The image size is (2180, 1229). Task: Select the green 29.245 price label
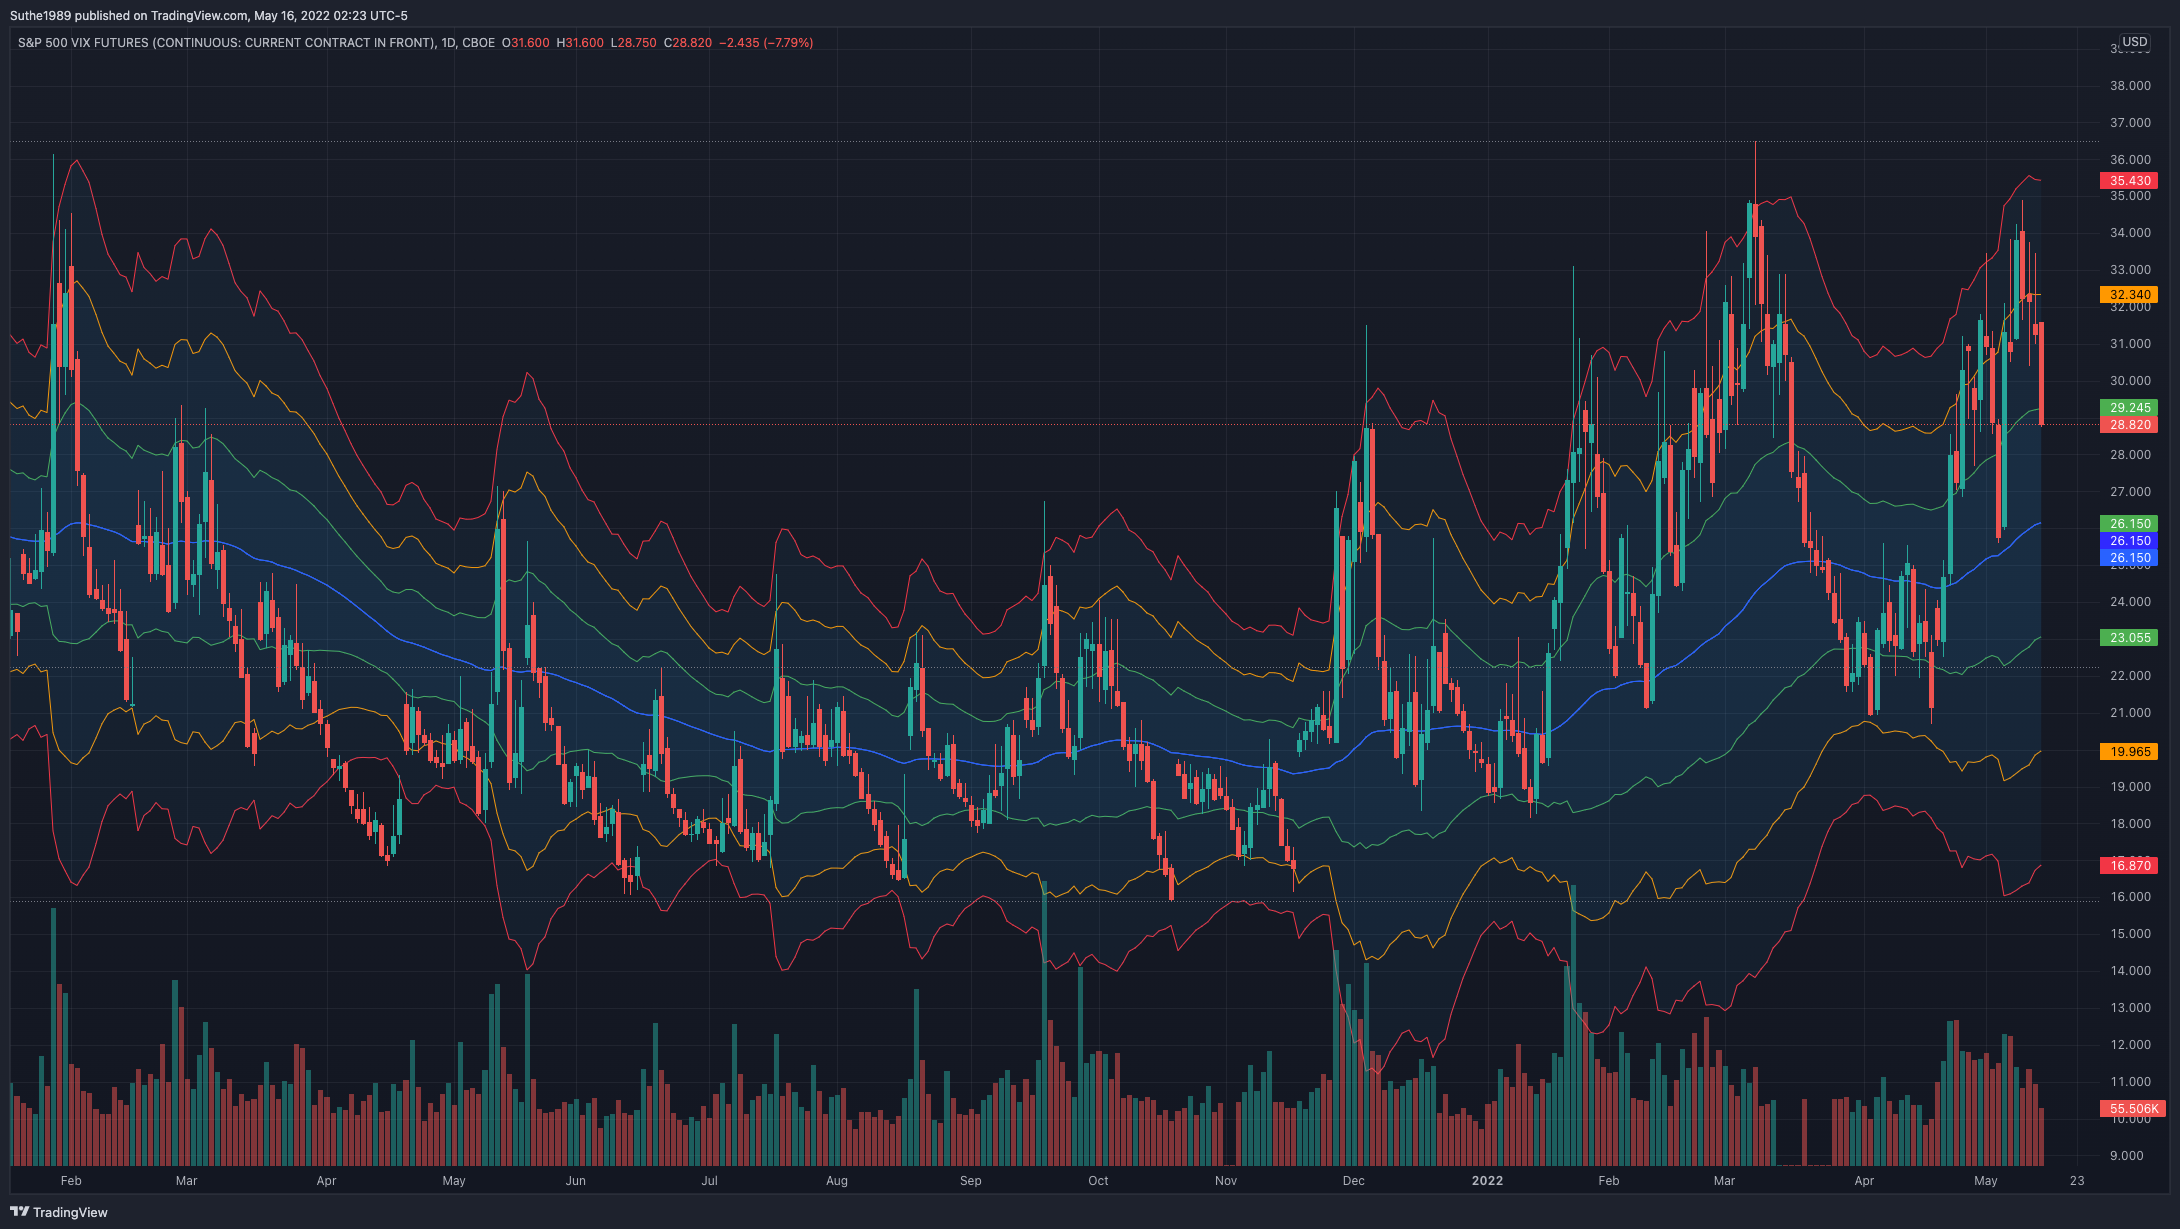[2130, 408]
